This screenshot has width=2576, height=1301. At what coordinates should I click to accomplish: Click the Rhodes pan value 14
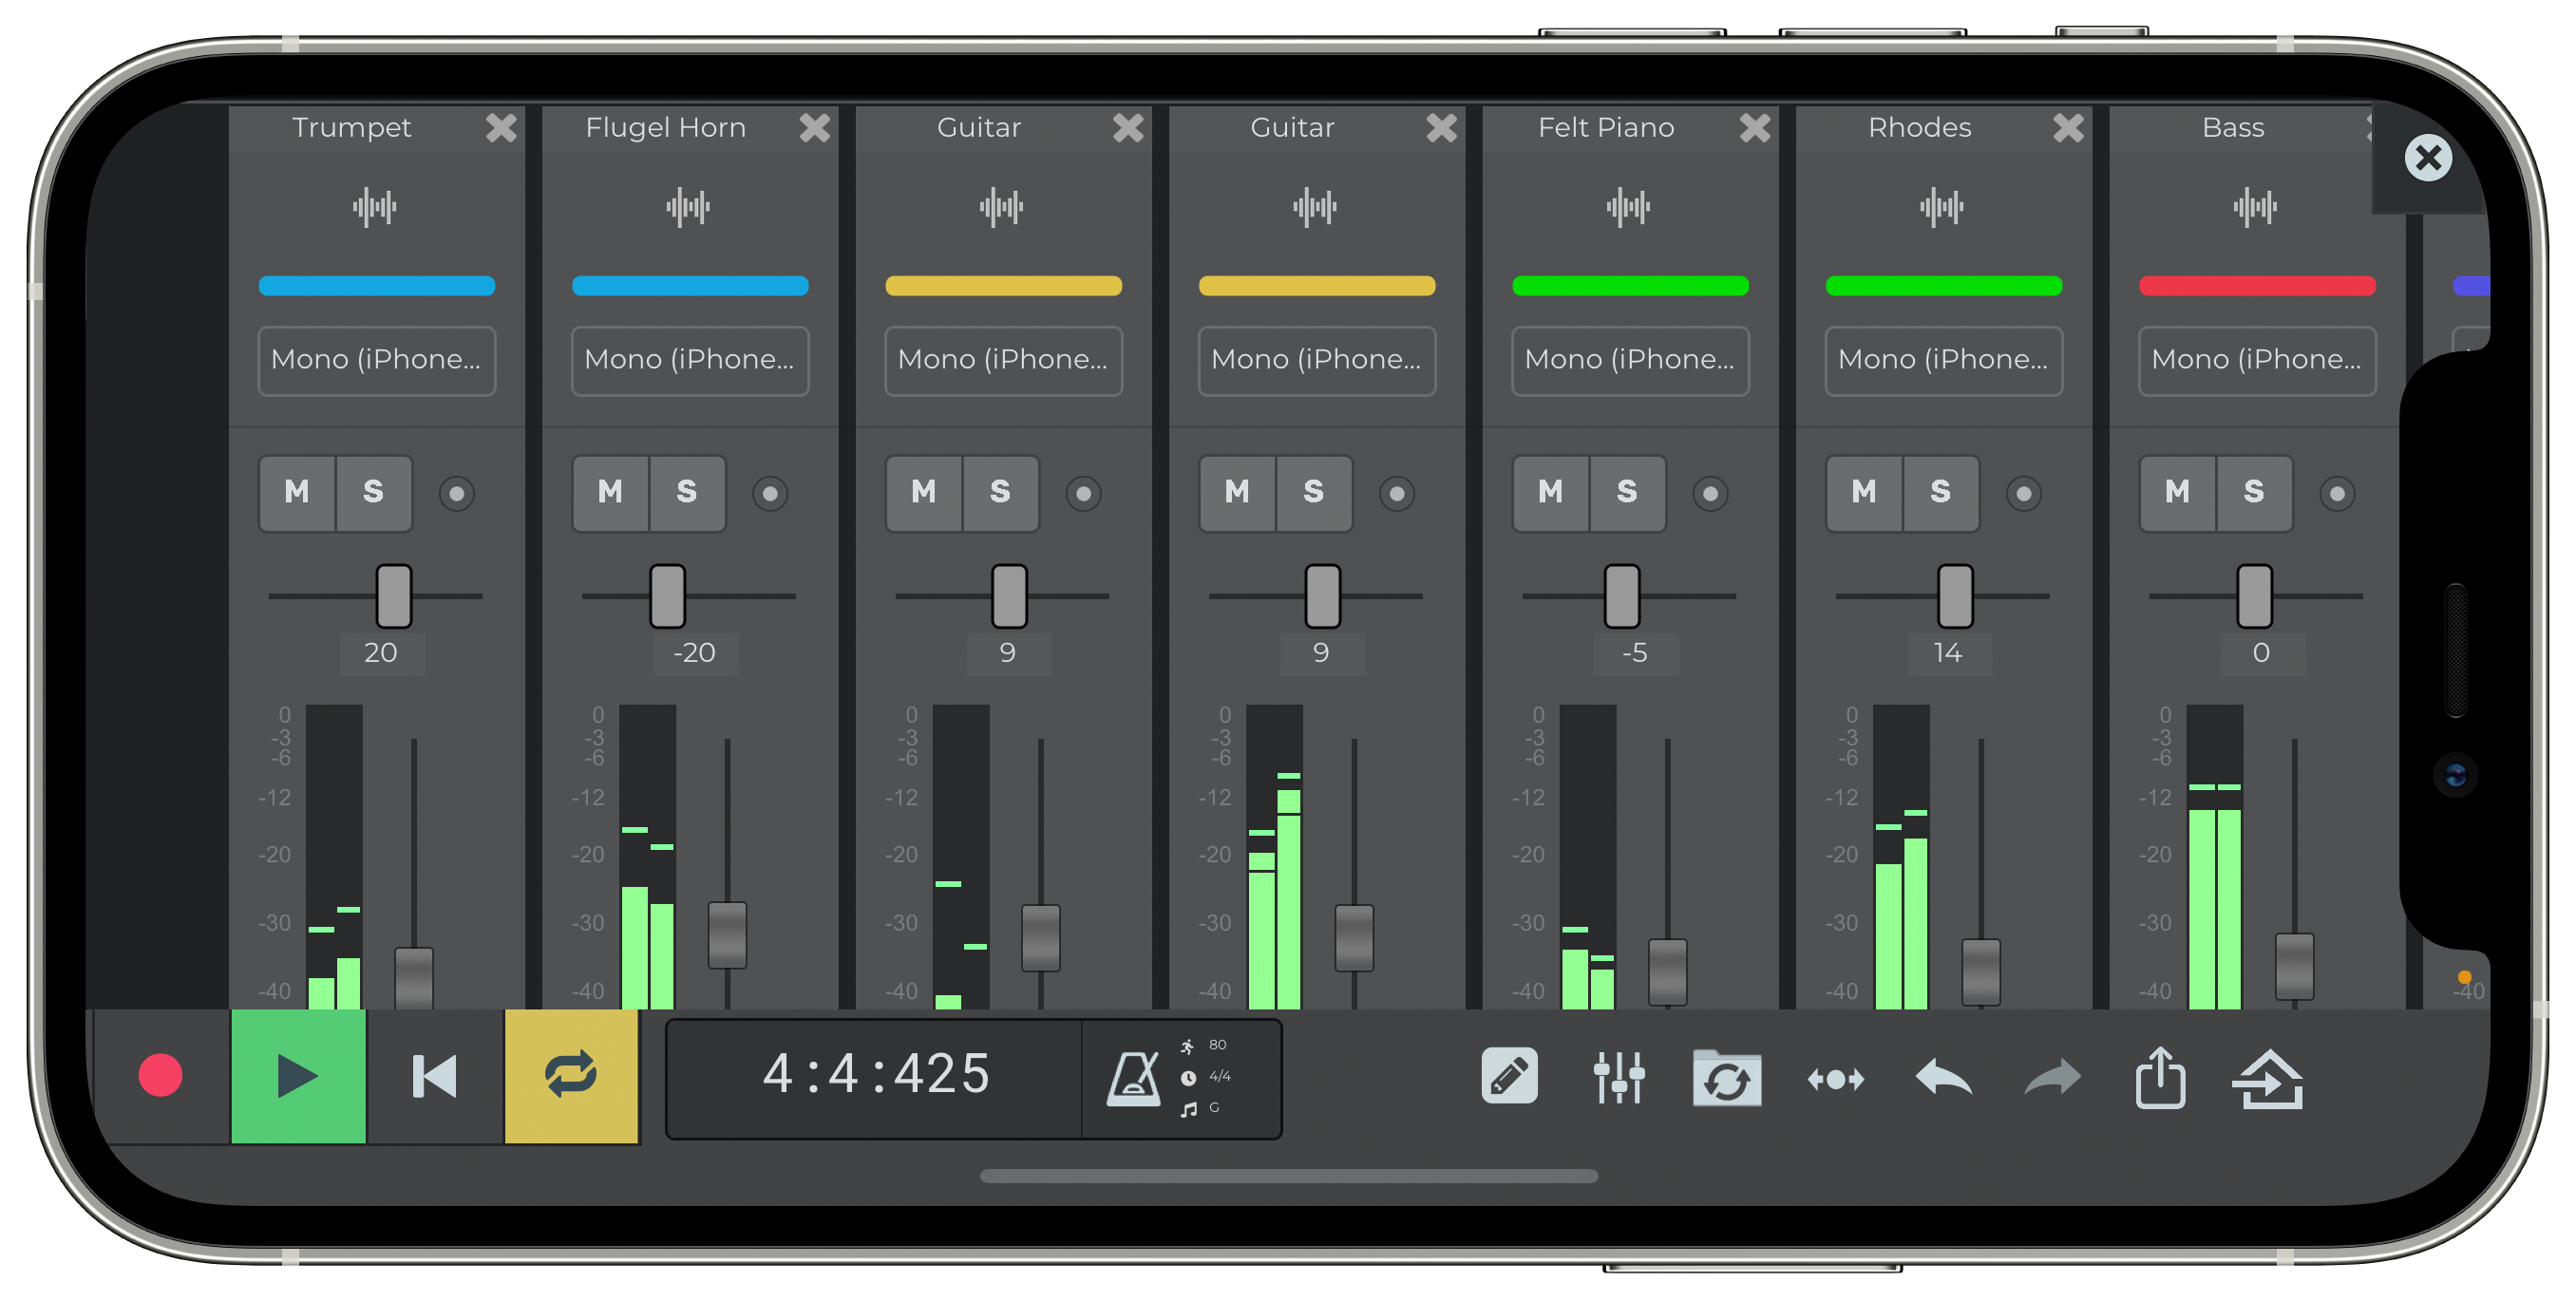click(1948, 654)
